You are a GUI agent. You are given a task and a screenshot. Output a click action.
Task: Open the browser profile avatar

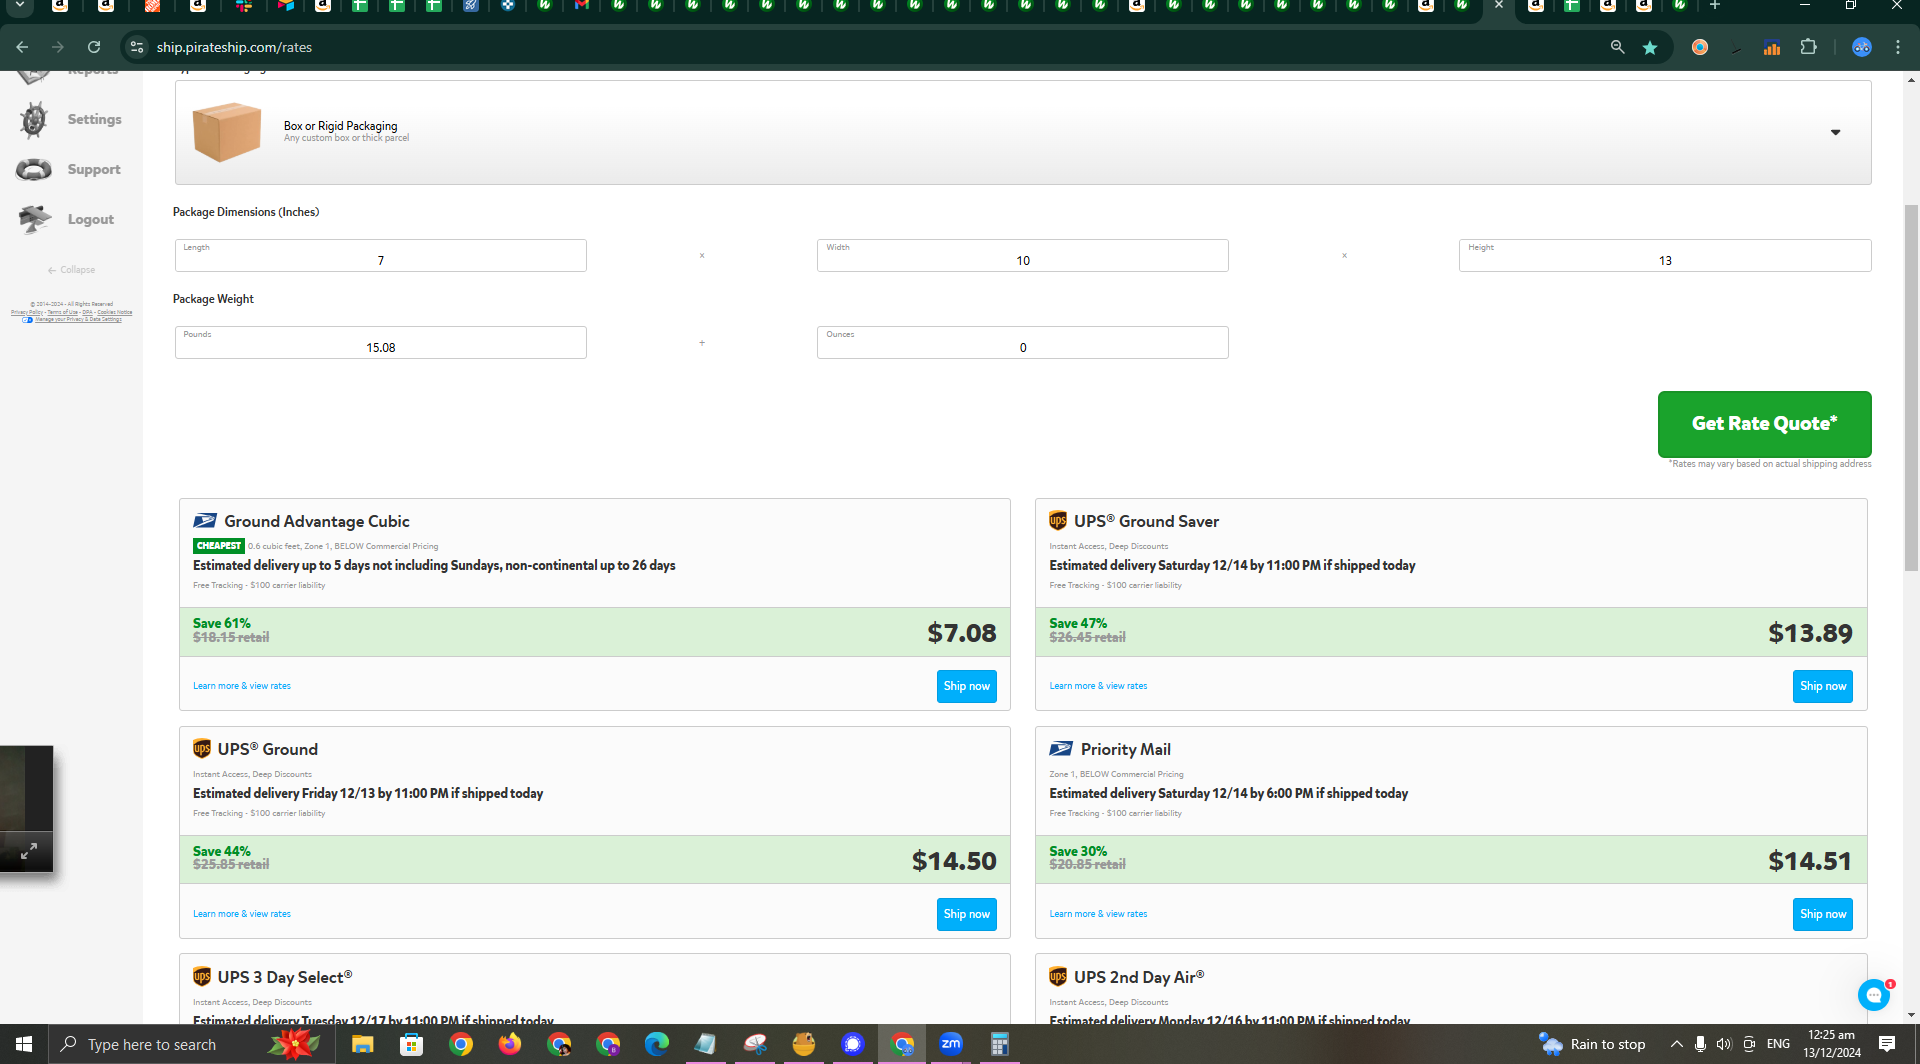[1862, 47]
